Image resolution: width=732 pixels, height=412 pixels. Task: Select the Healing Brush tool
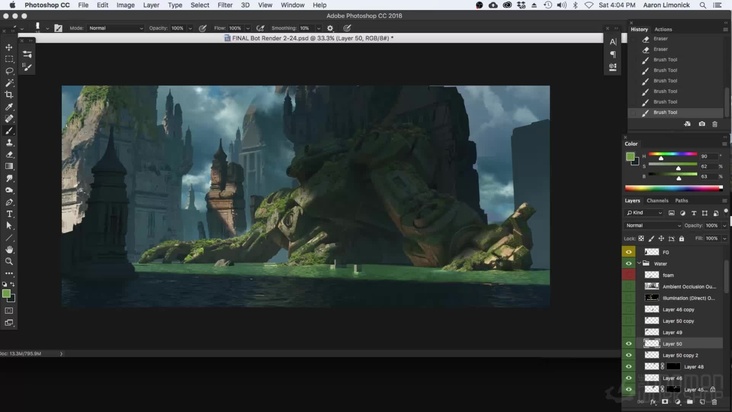point(9,119)
